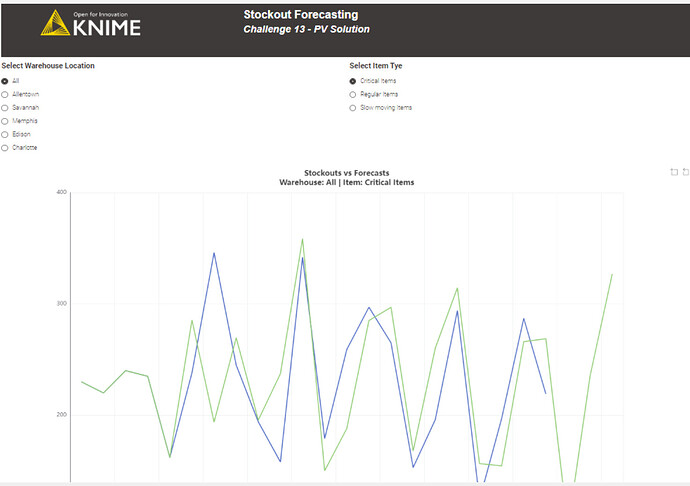Click the Stockout Forecasting header title
This screenshot has height=486, width=690.
[300, 15]
